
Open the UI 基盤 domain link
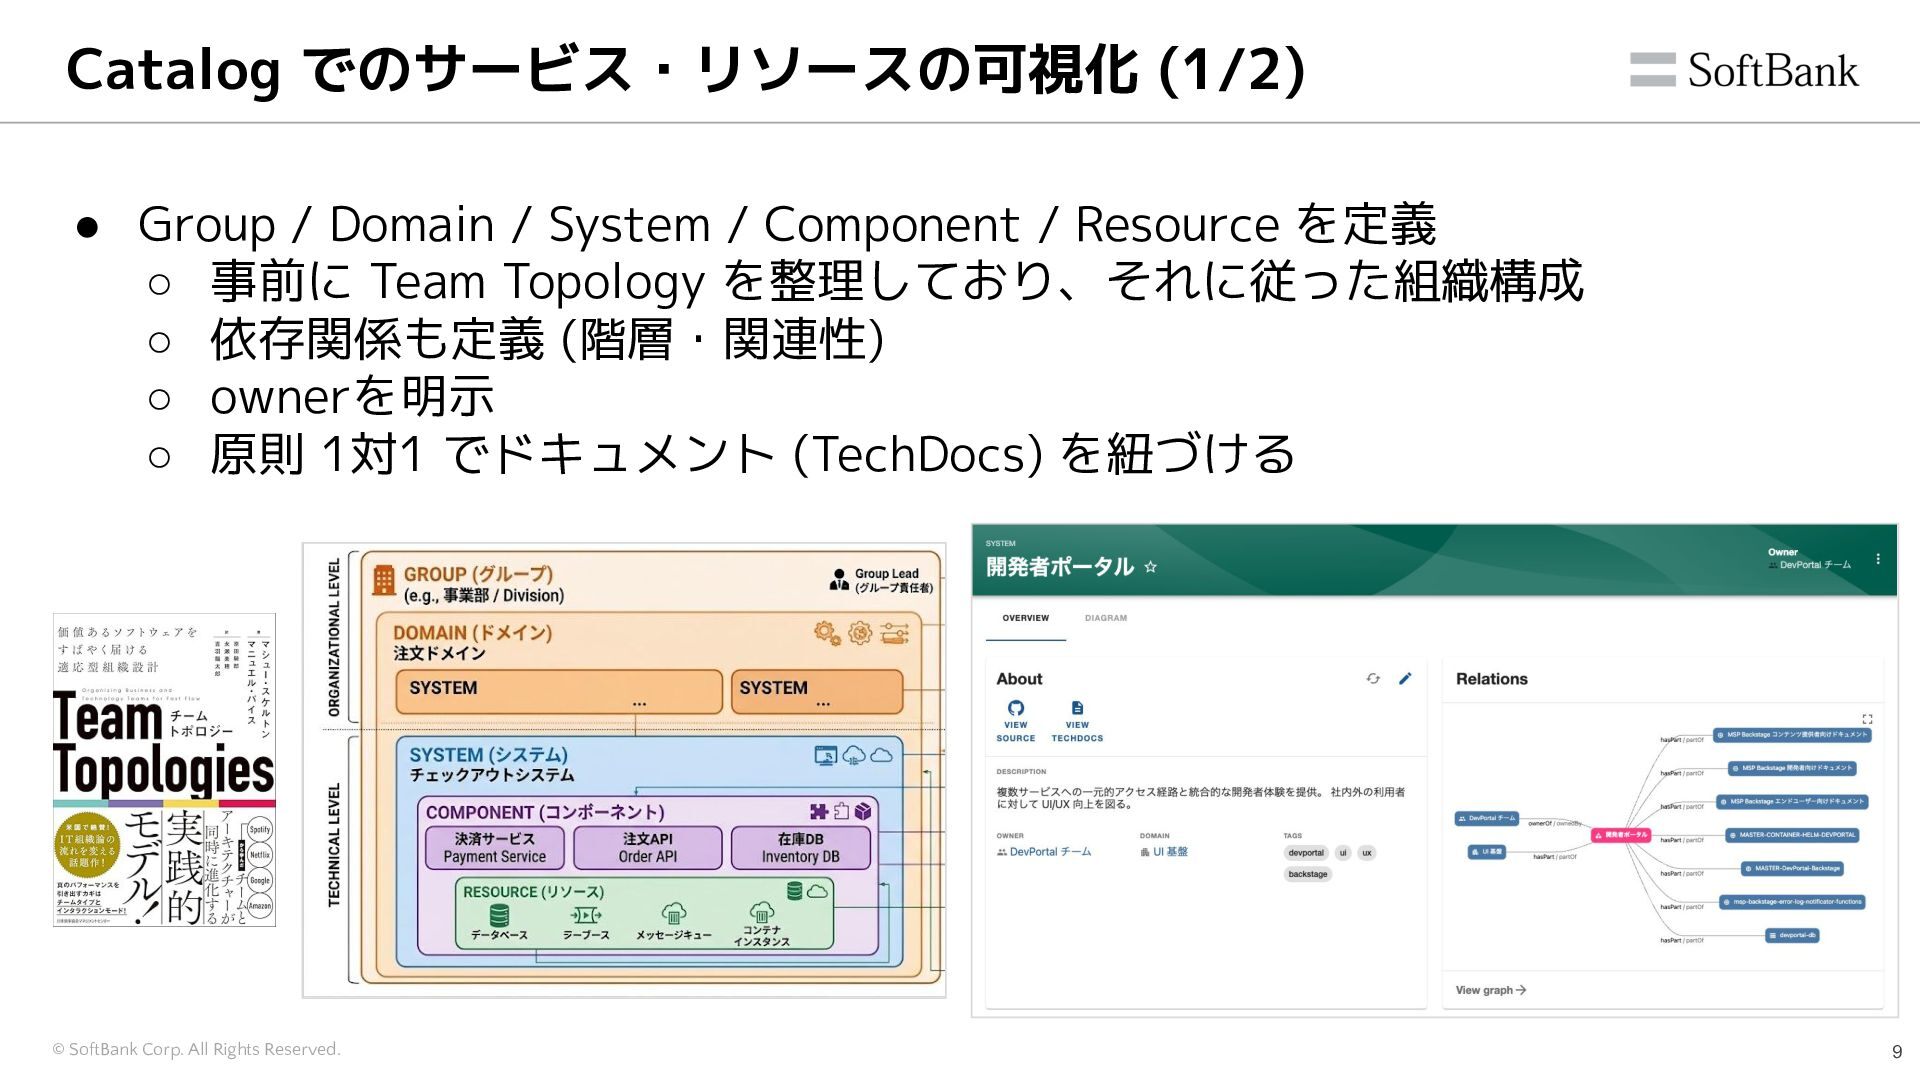click(1169, 852)
